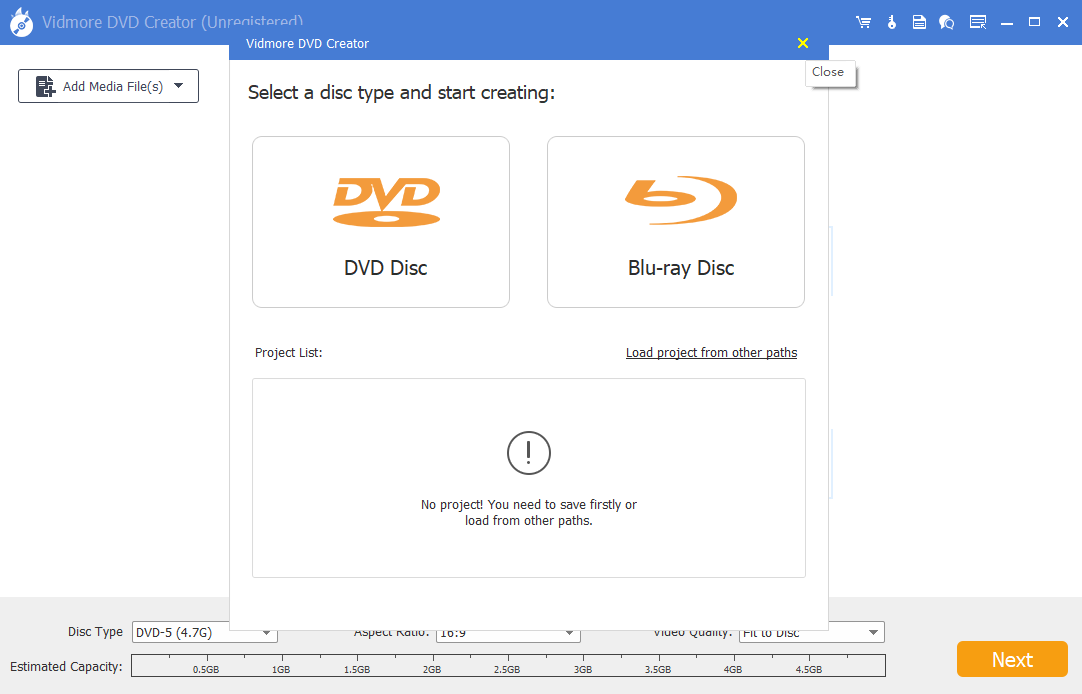Select the DVD Disc option
Image resolution: width=1082 pixels, height=694 pixels.
(x=381, y=221)
